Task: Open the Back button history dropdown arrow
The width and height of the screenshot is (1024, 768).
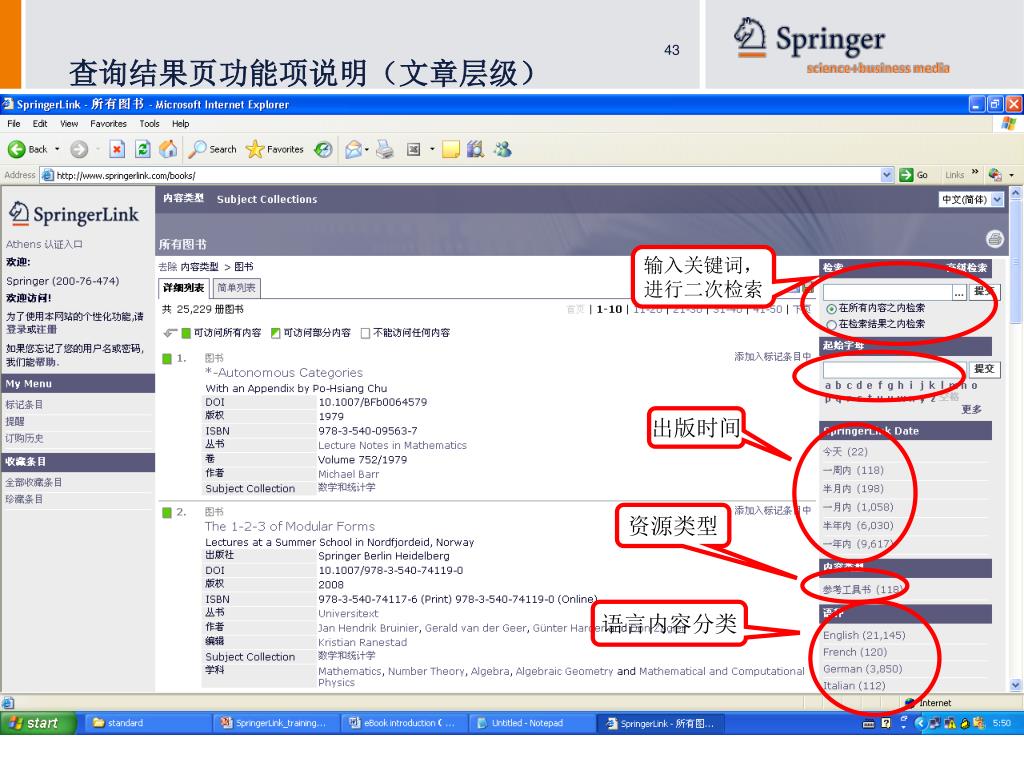Action: (x=57, y=150)
